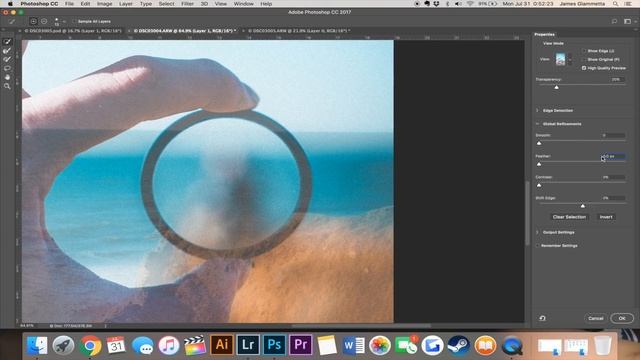Open the Calendar app in dock
Image resolution: width=640 pixels, height=360 pixels.
coord(116,346)
